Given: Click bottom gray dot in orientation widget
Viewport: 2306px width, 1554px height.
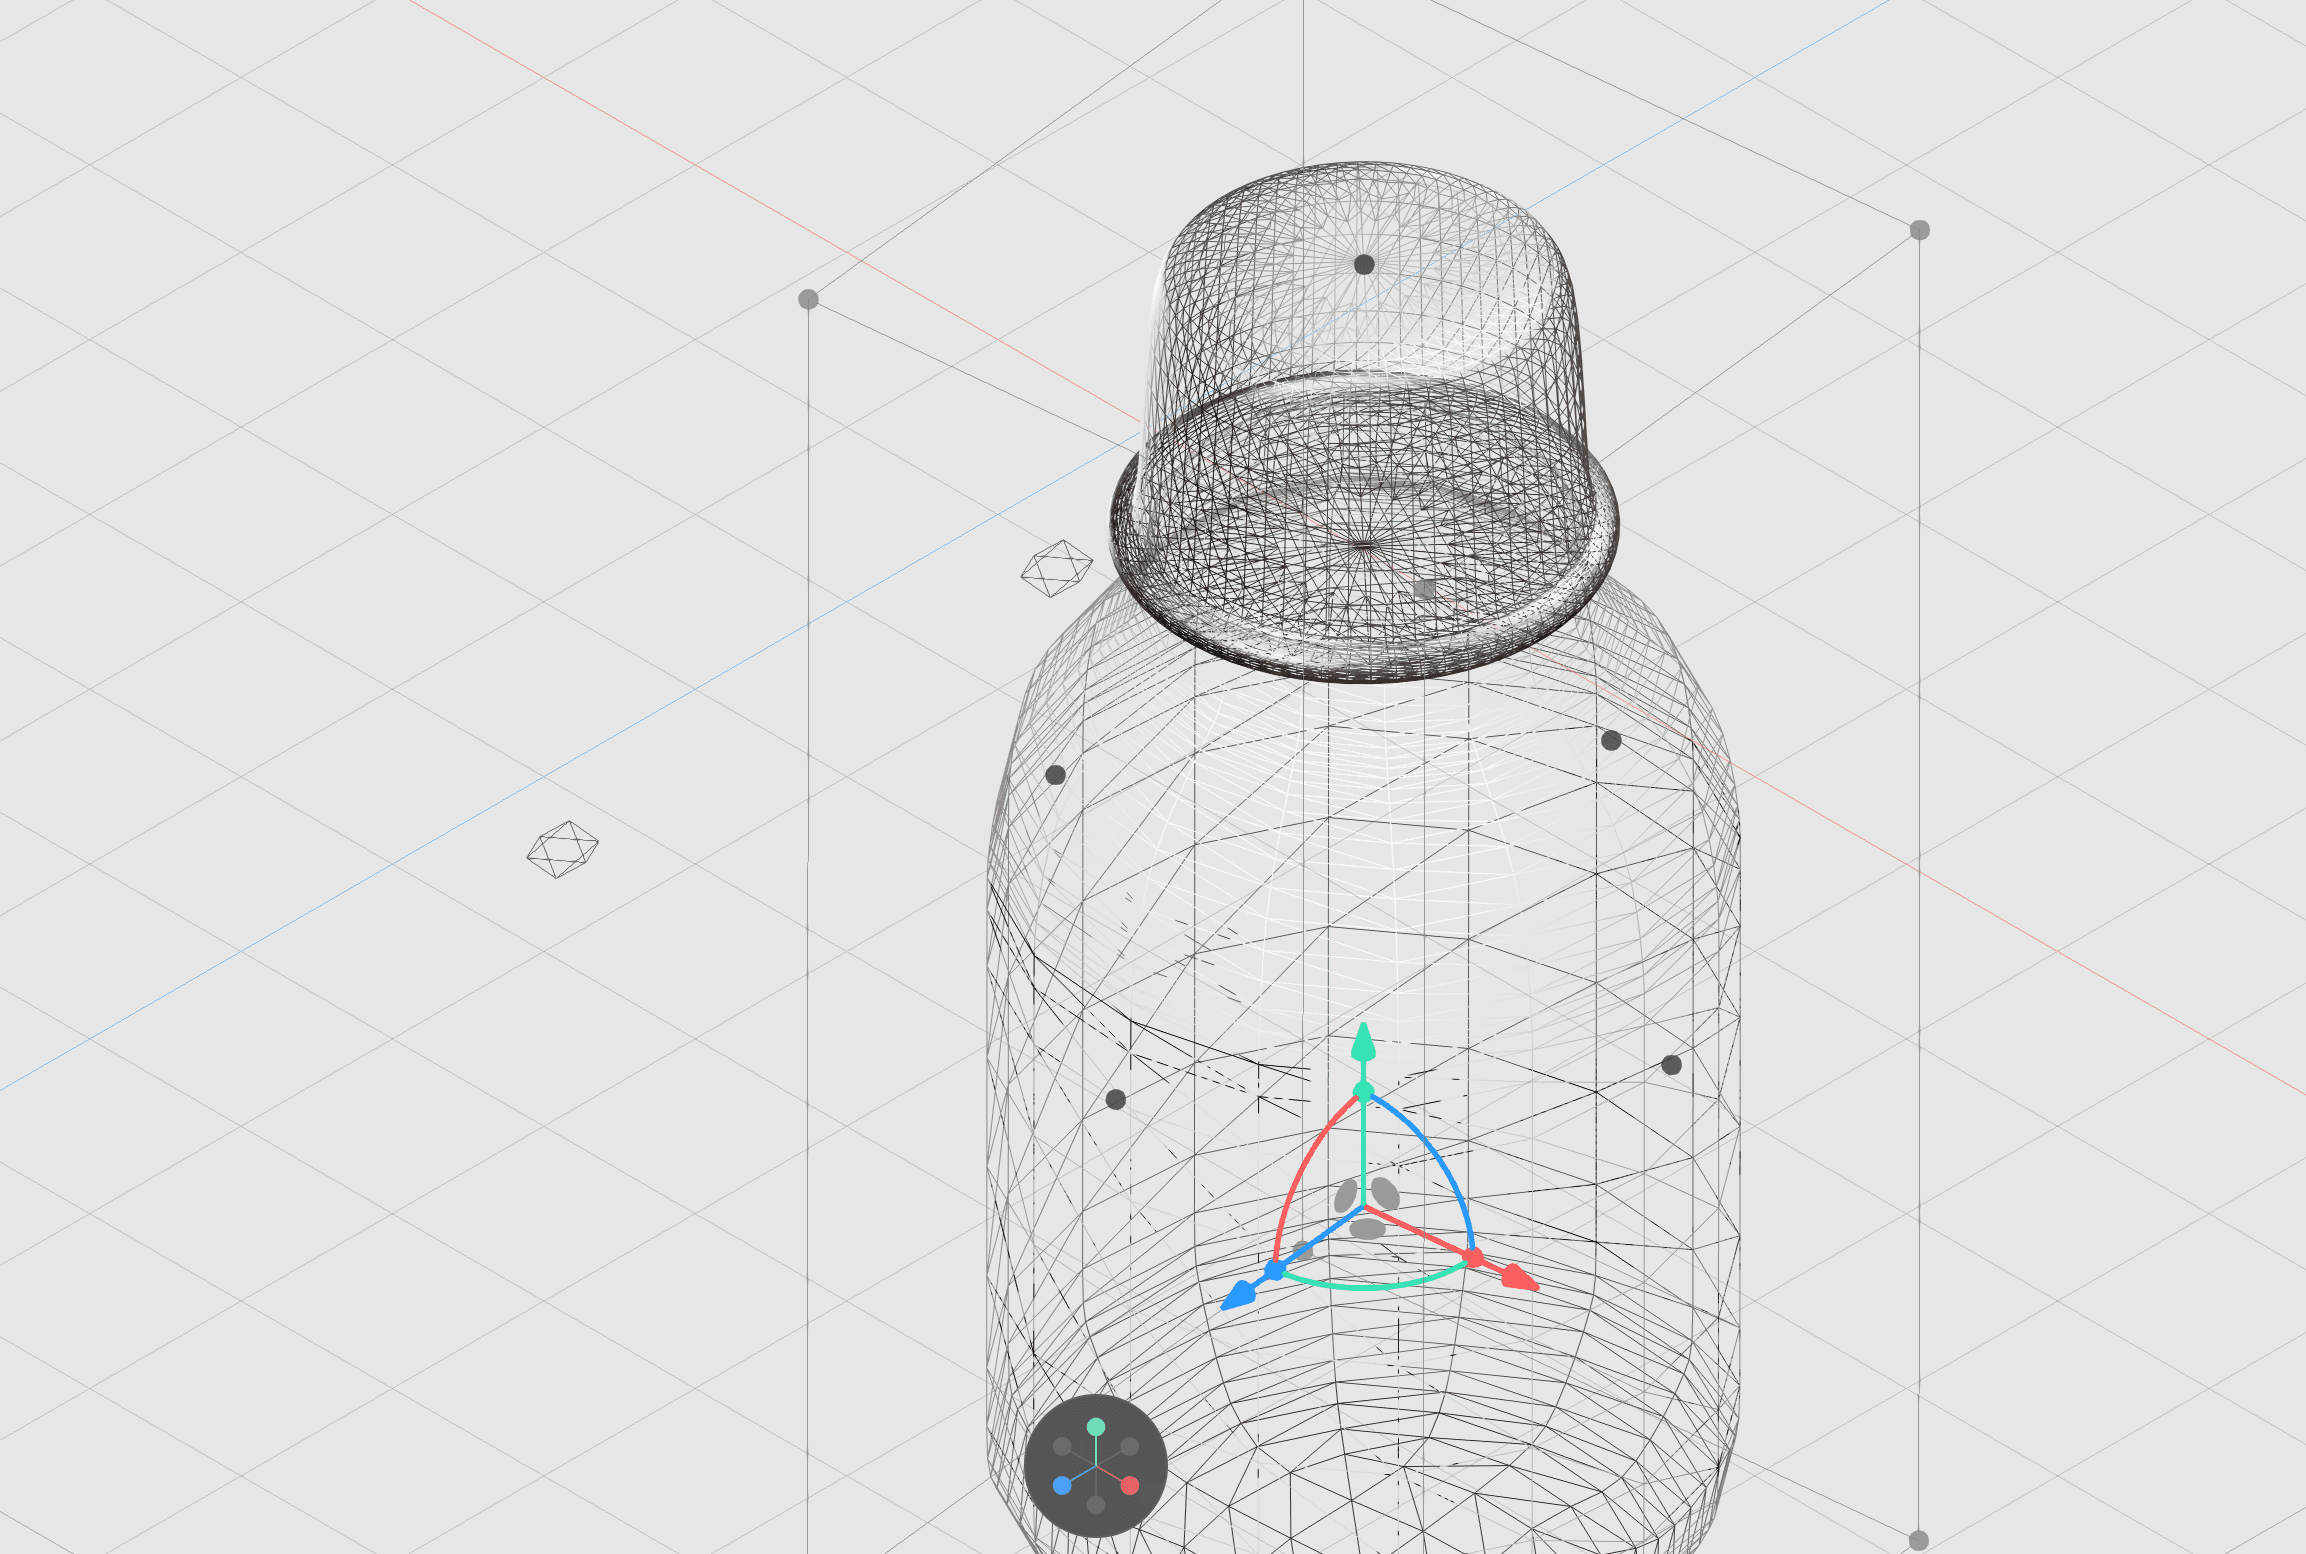Looking at the screenshot, I should point(1096,1505).
